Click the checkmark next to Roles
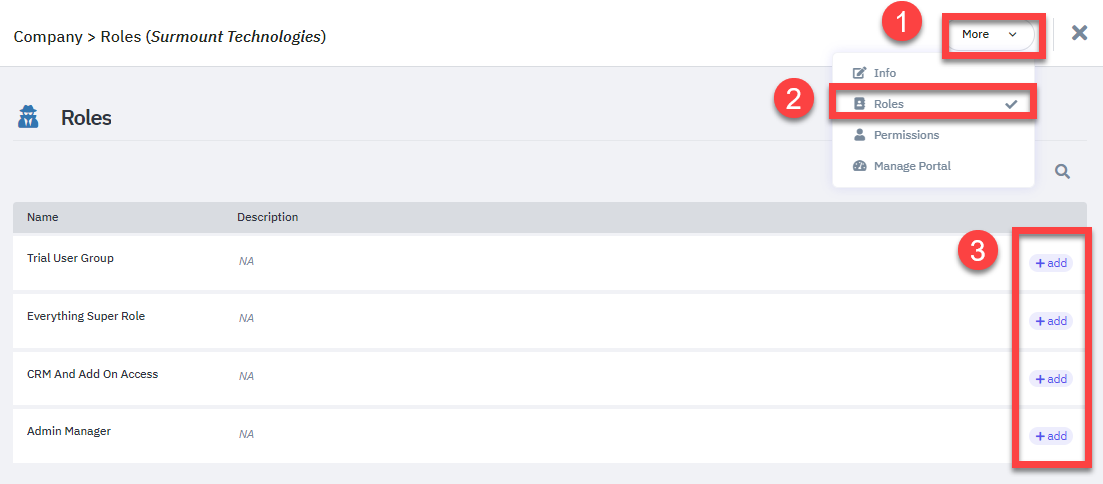The image size is (1103, 484). pyautogui.click(x=1011, y=104)
